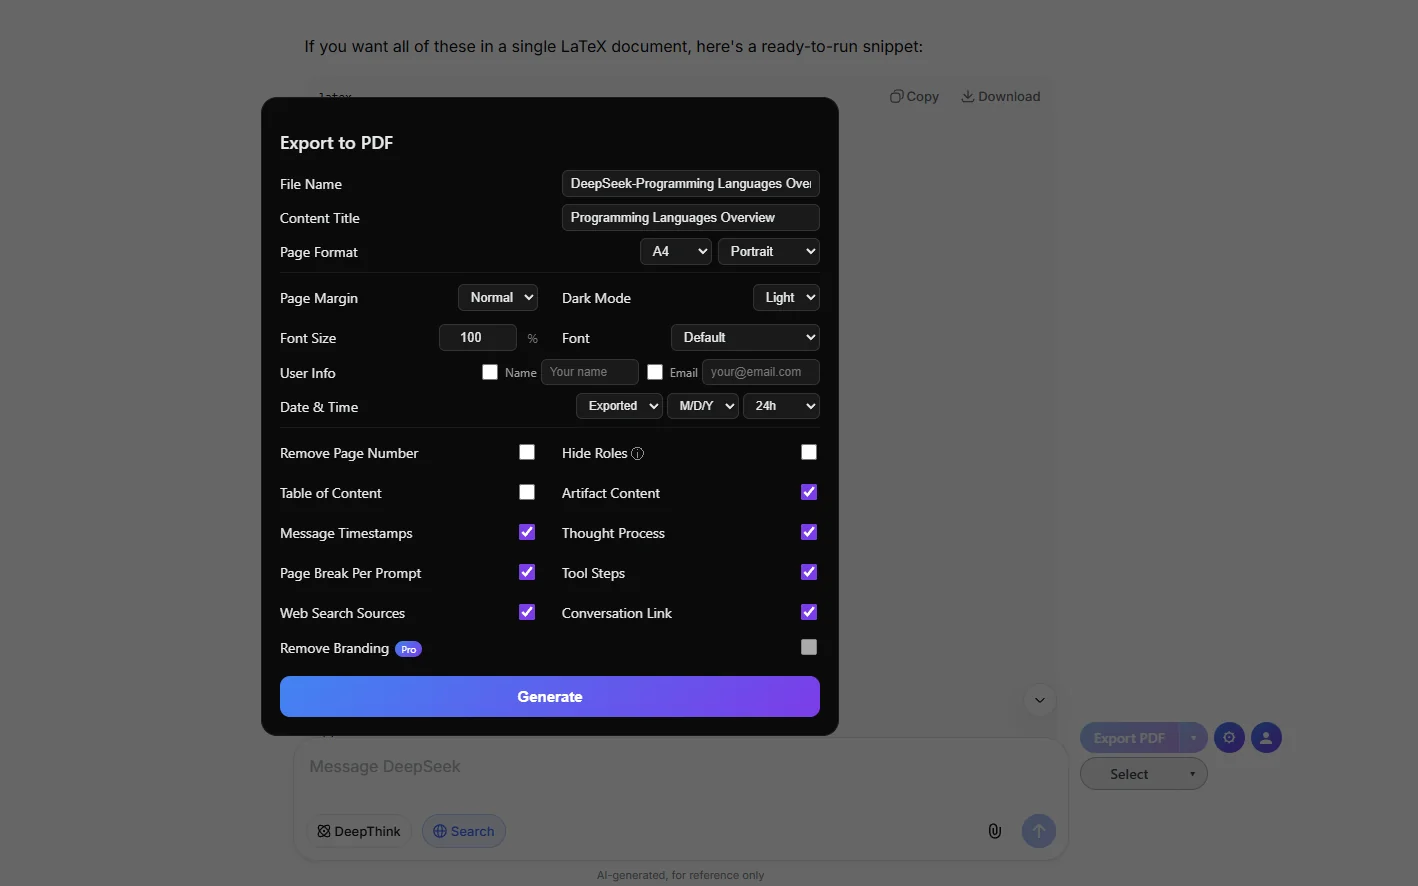Screen dimensions: 1418x886
Task: Click the Pro badge next to Remove Branding
Action: 408,649
